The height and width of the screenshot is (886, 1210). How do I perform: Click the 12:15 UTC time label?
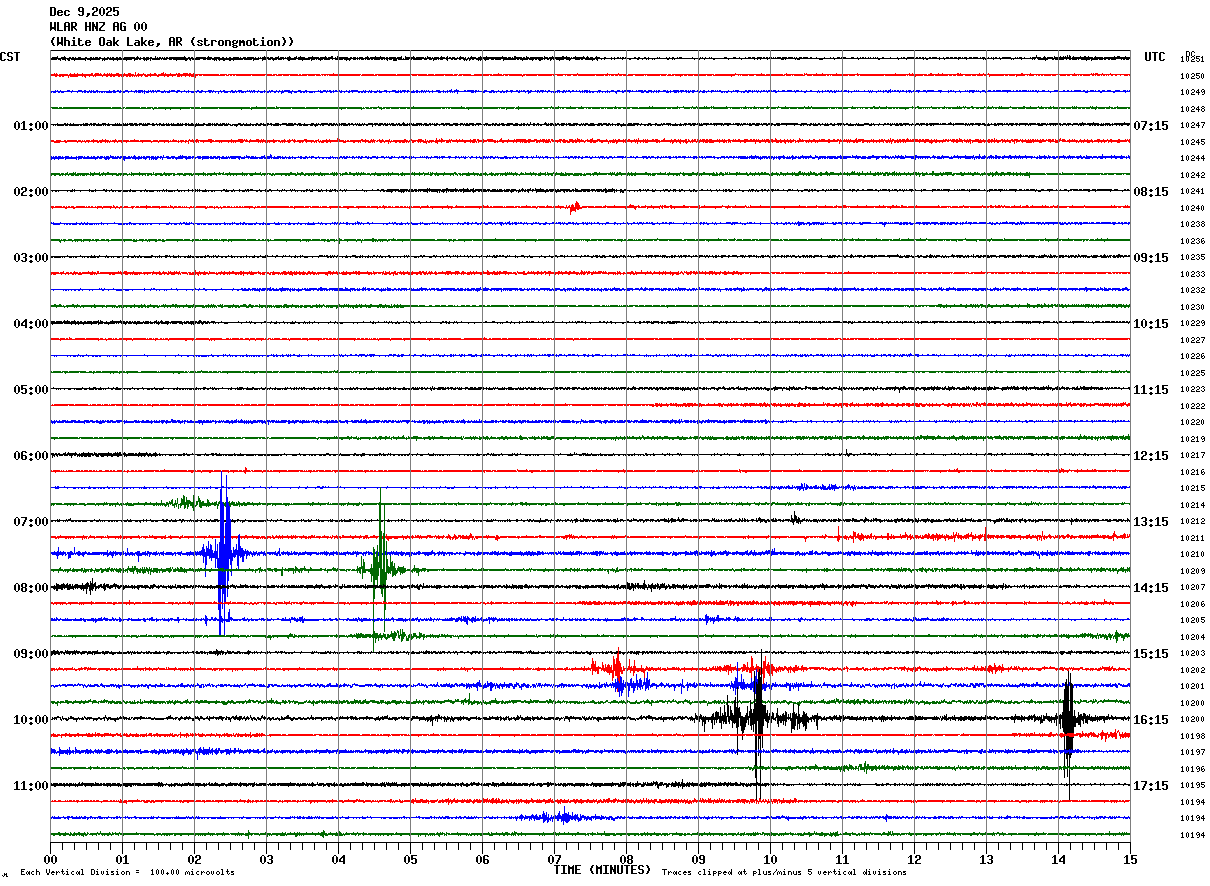1151,456
